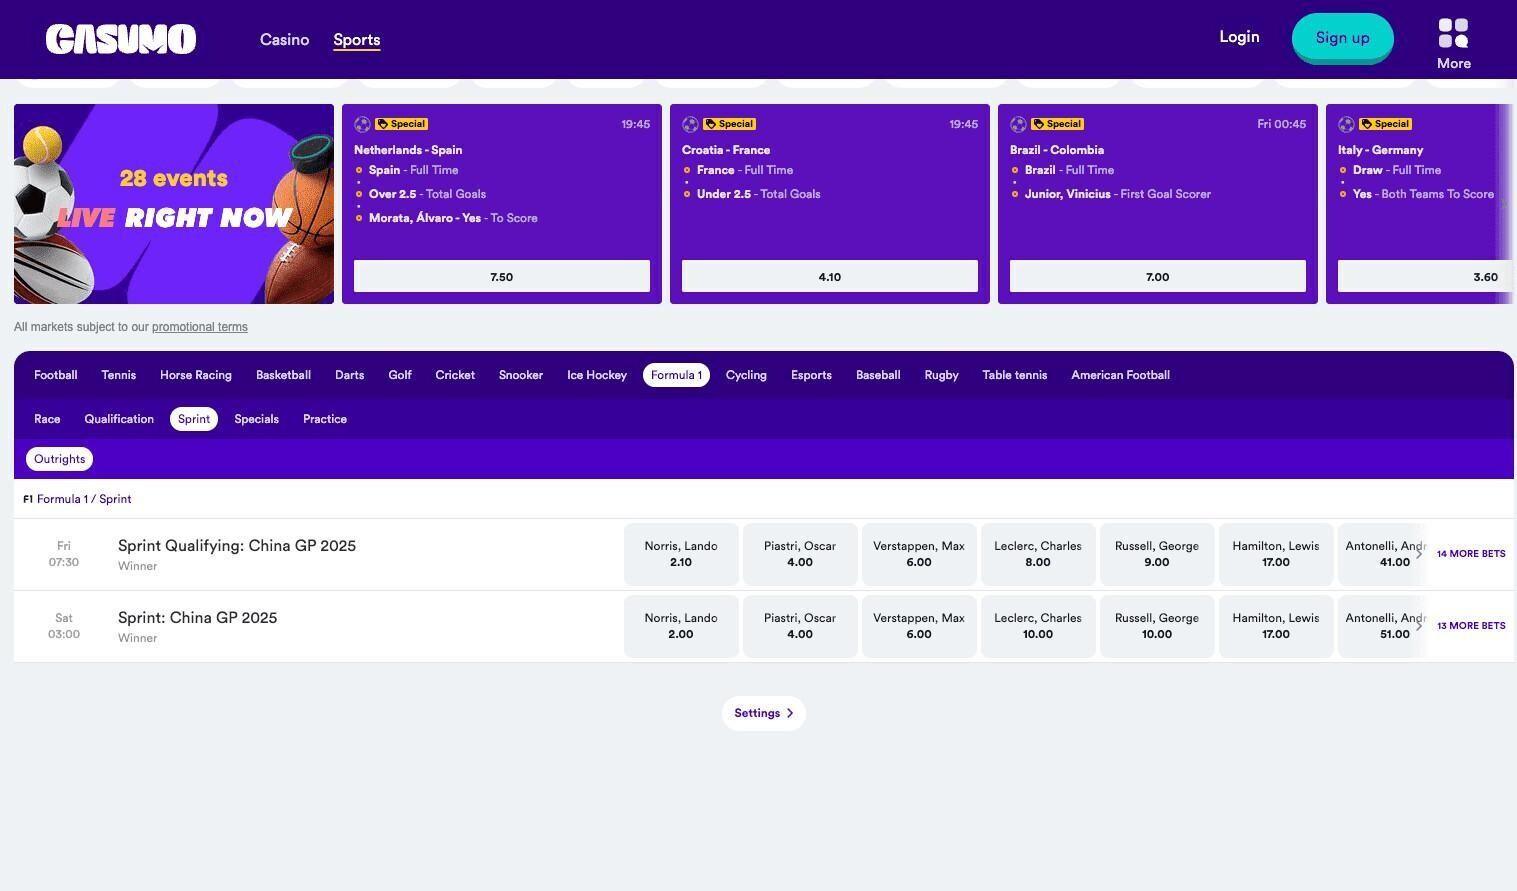1517x891 pixels.
Task: Switch to the Qualification sub-tab
Action: tap(119, 419)
